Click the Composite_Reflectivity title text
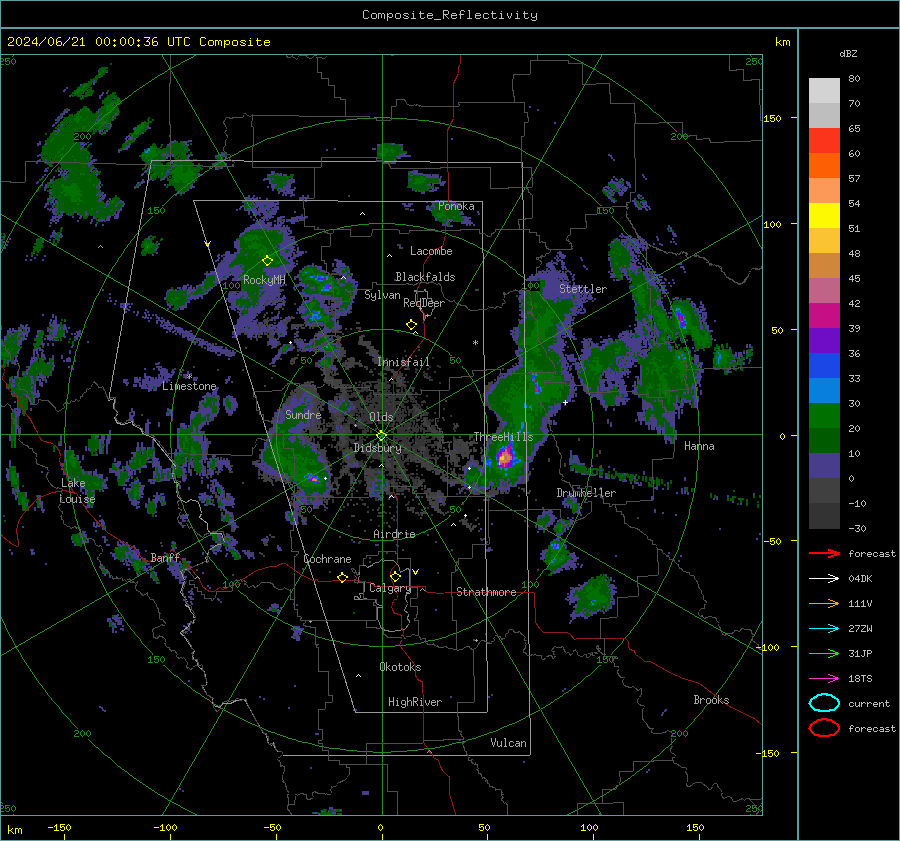This screenshot has width=900, height=841. pyautogui.click(x=449, y=15)
